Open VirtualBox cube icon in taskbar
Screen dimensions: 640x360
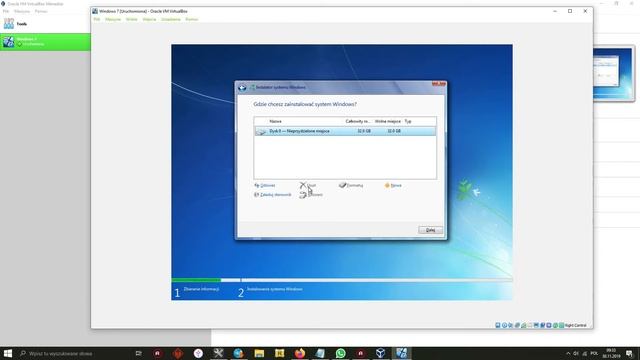click(380, 353)
